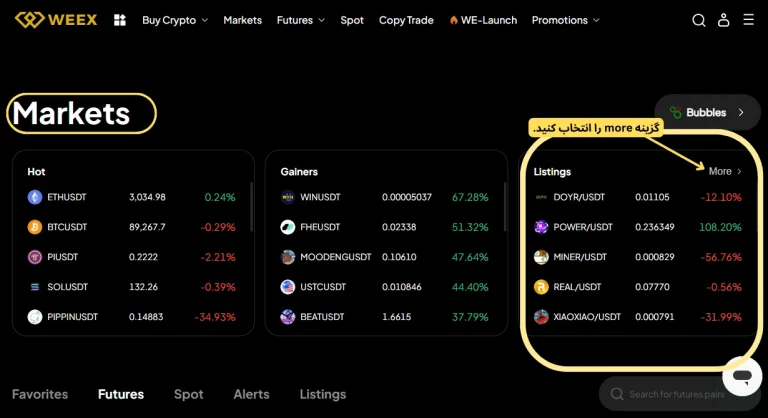Screen dimensions: 768x418
Task: Click the search for futures pairs field
Action: 680,394
